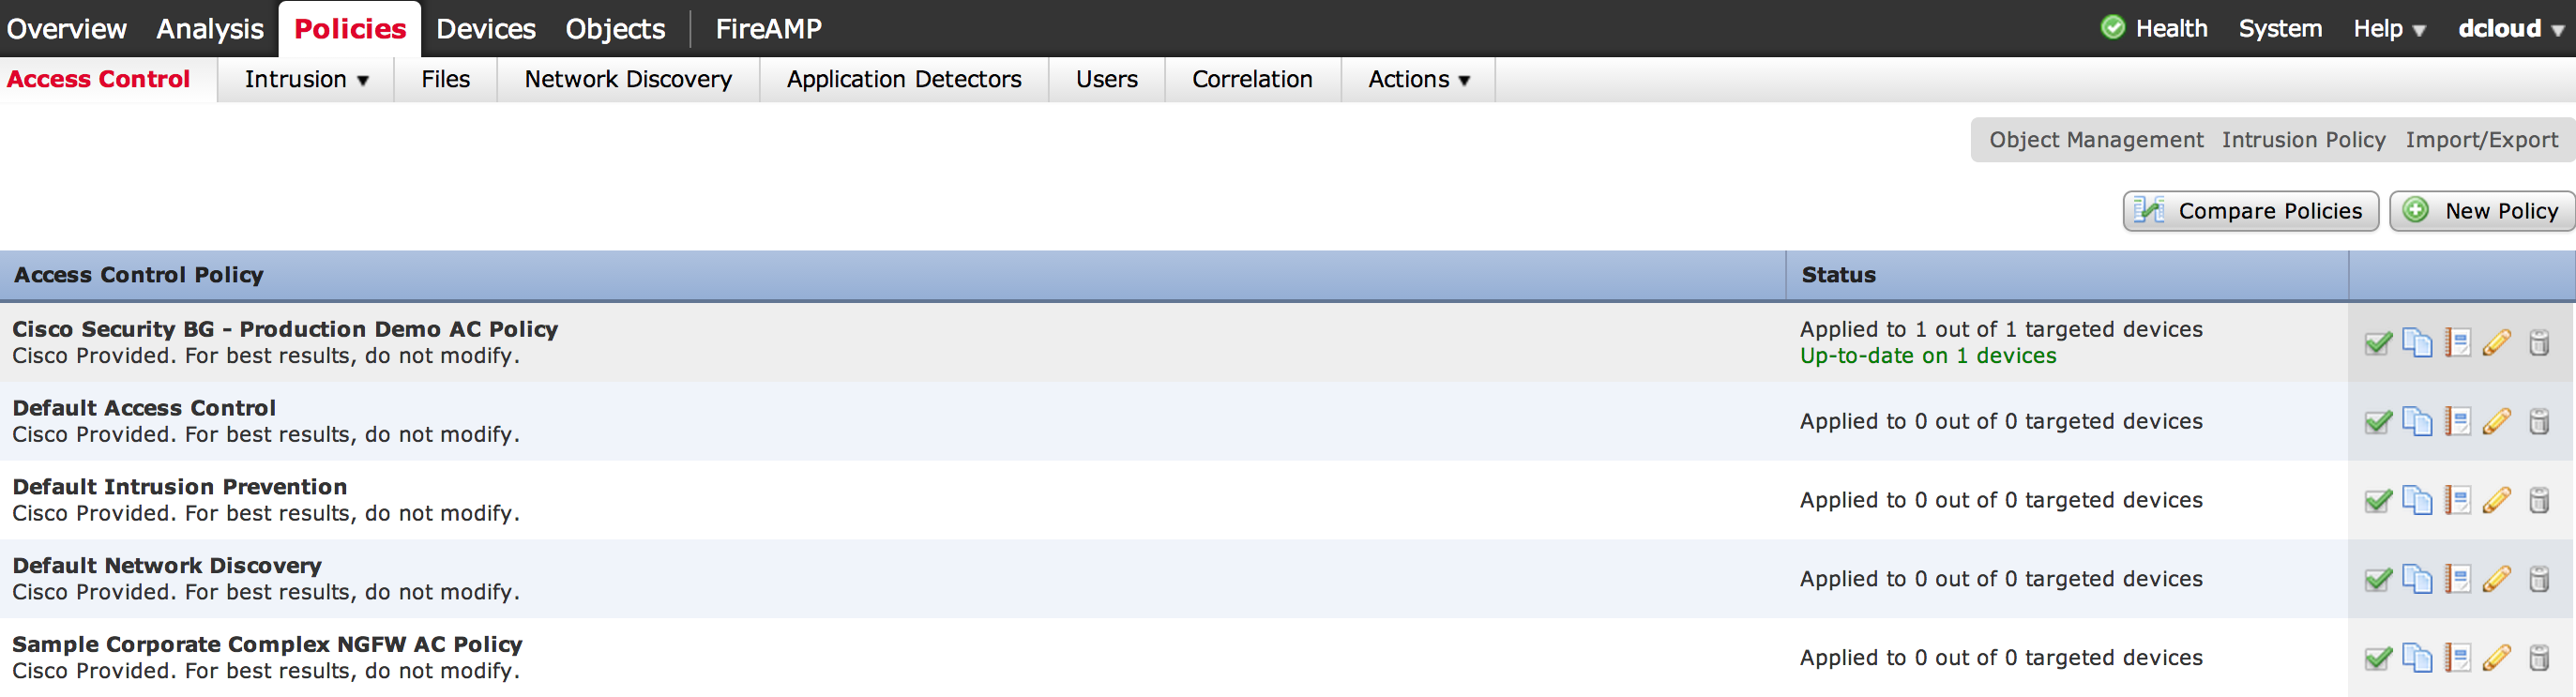
Task: Copy the Sample Corporate Complex NGFW AC Policy
Action: [2417, 657]
